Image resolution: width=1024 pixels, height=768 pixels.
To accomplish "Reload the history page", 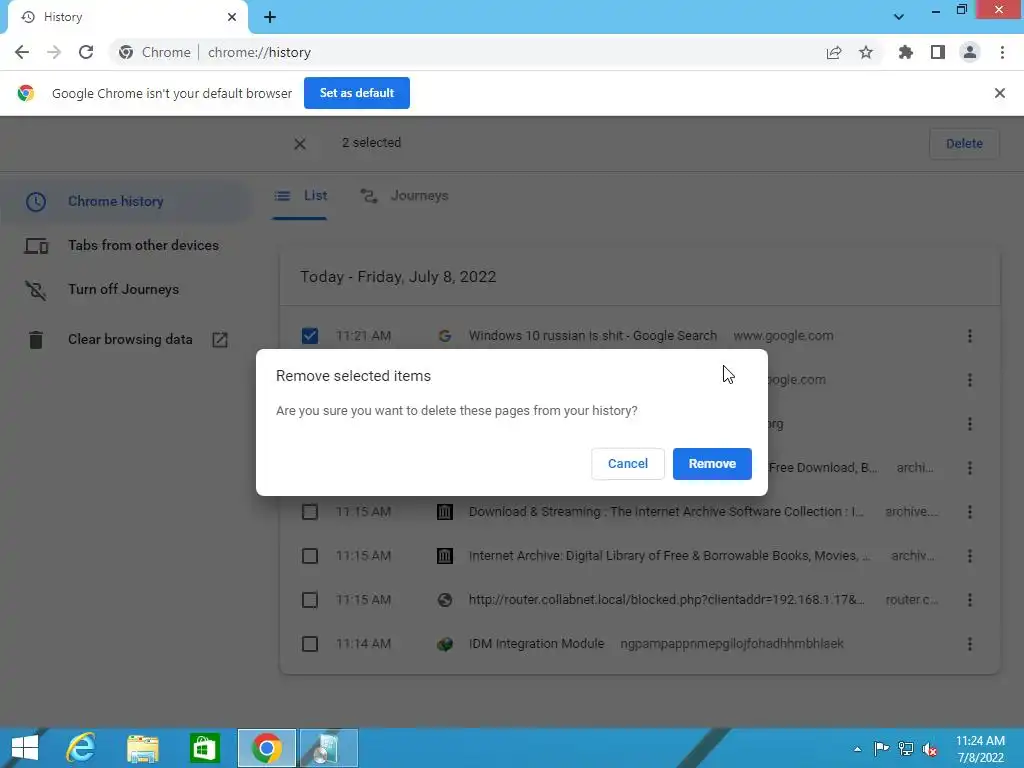I will [86, 52].
